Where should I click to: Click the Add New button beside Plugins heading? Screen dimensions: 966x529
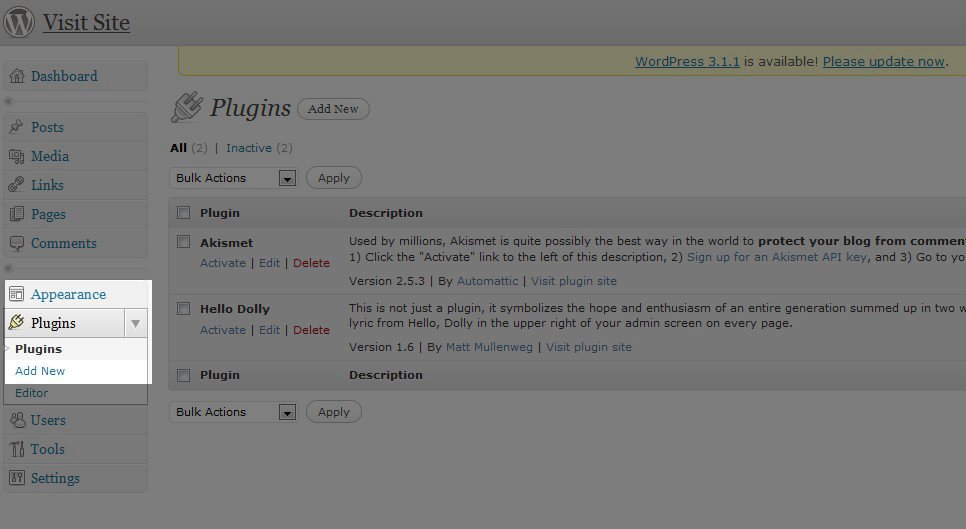tap(333, 108)
